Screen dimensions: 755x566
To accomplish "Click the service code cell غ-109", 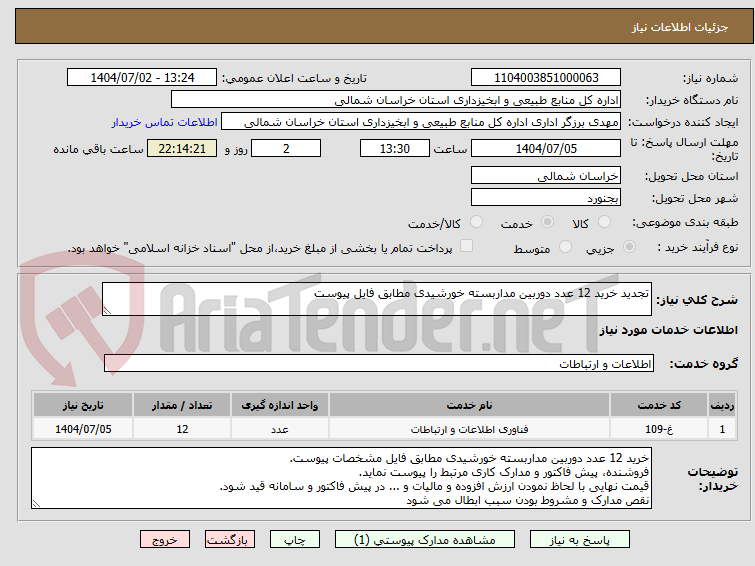I will tap(659, 429).
